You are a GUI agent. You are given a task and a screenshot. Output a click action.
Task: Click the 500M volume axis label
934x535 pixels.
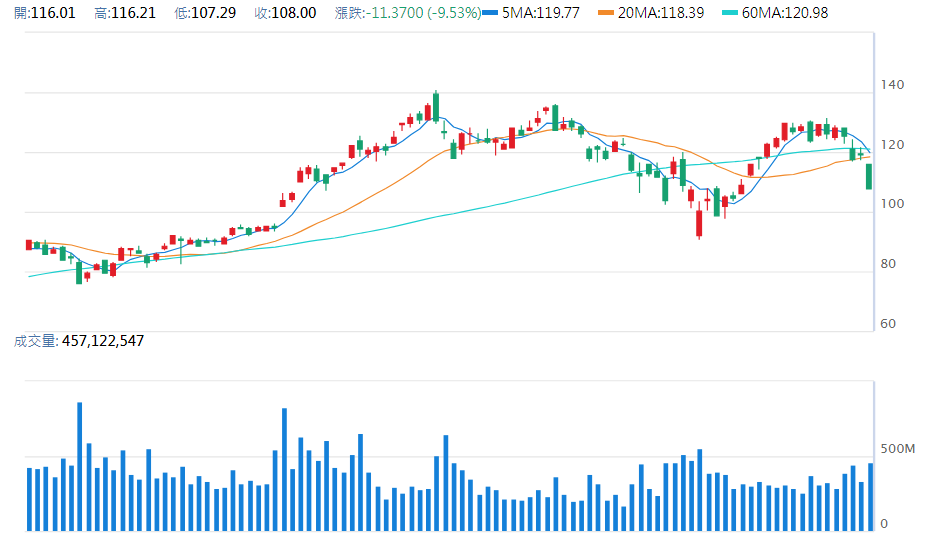click(x=898, y=449)
